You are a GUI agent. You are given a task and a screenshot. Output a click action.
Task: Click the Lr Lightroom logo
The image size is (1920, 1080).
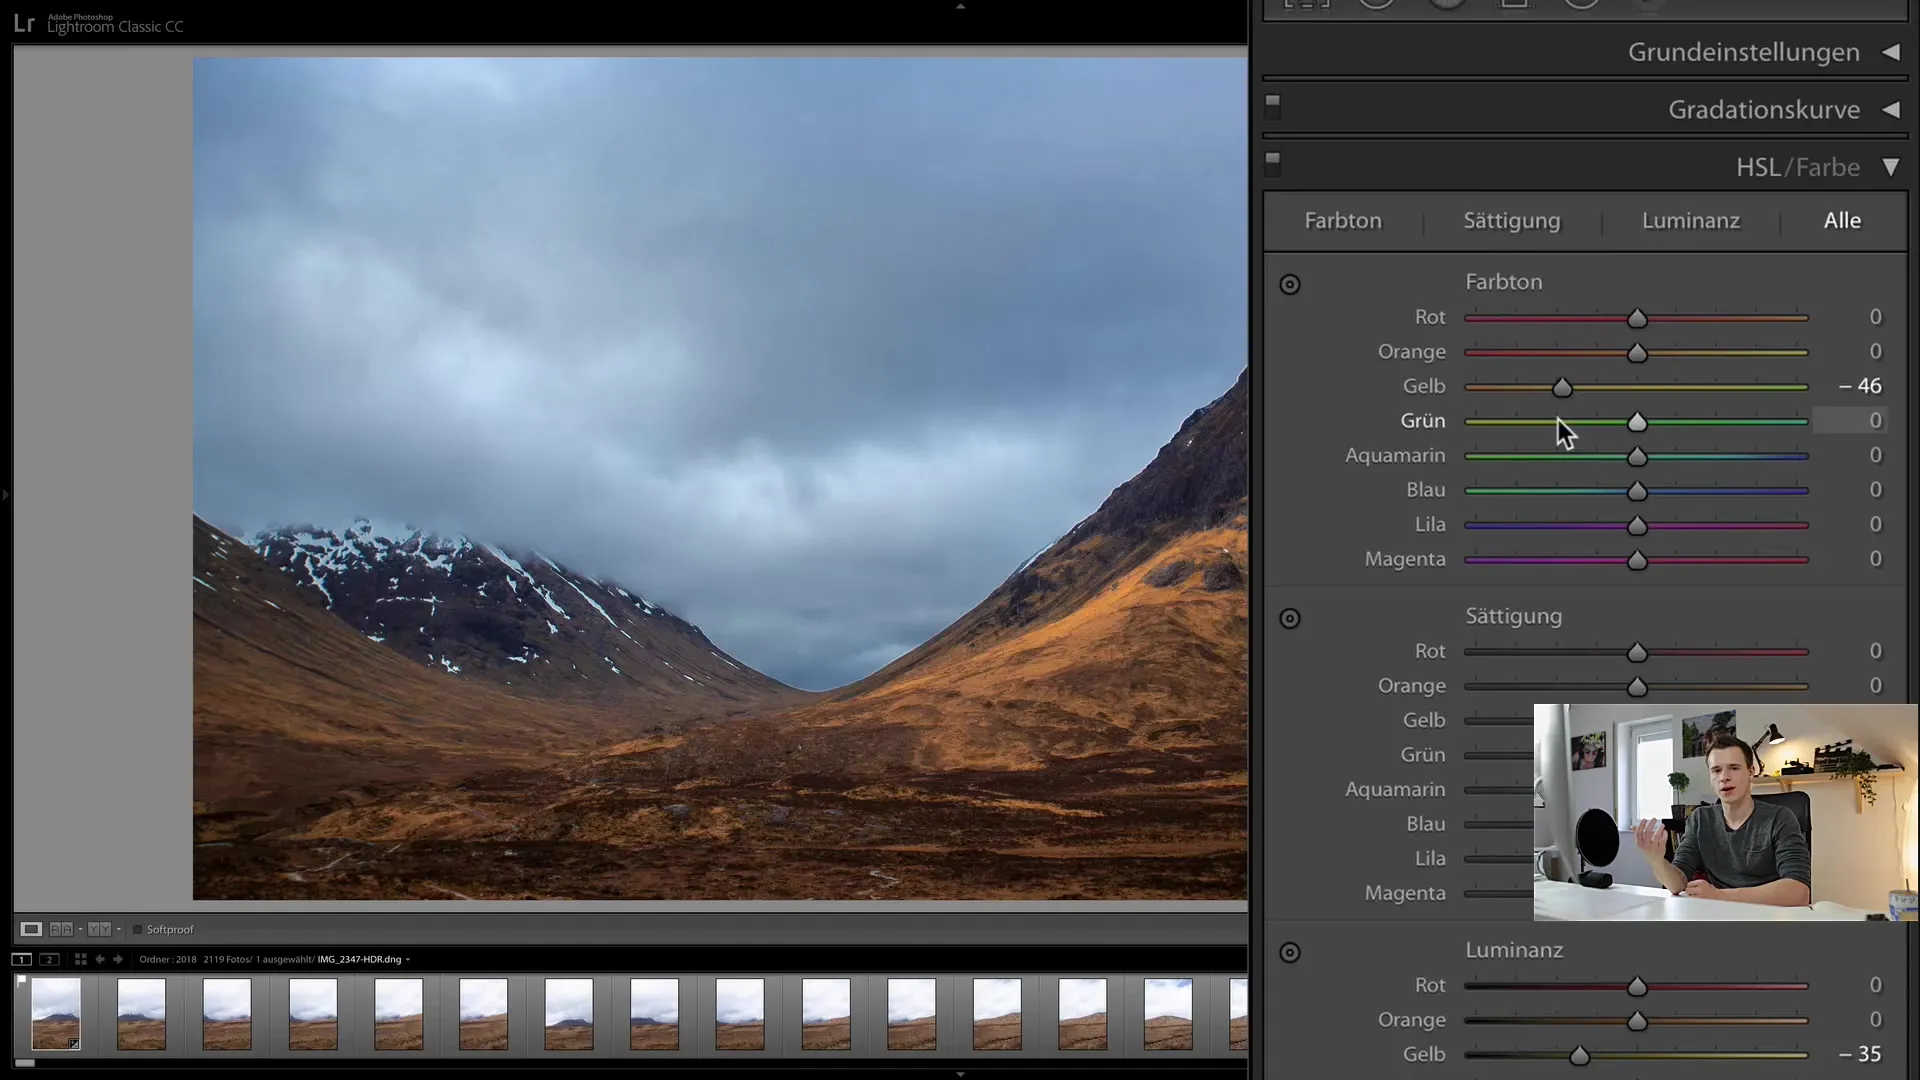point(24,23)
